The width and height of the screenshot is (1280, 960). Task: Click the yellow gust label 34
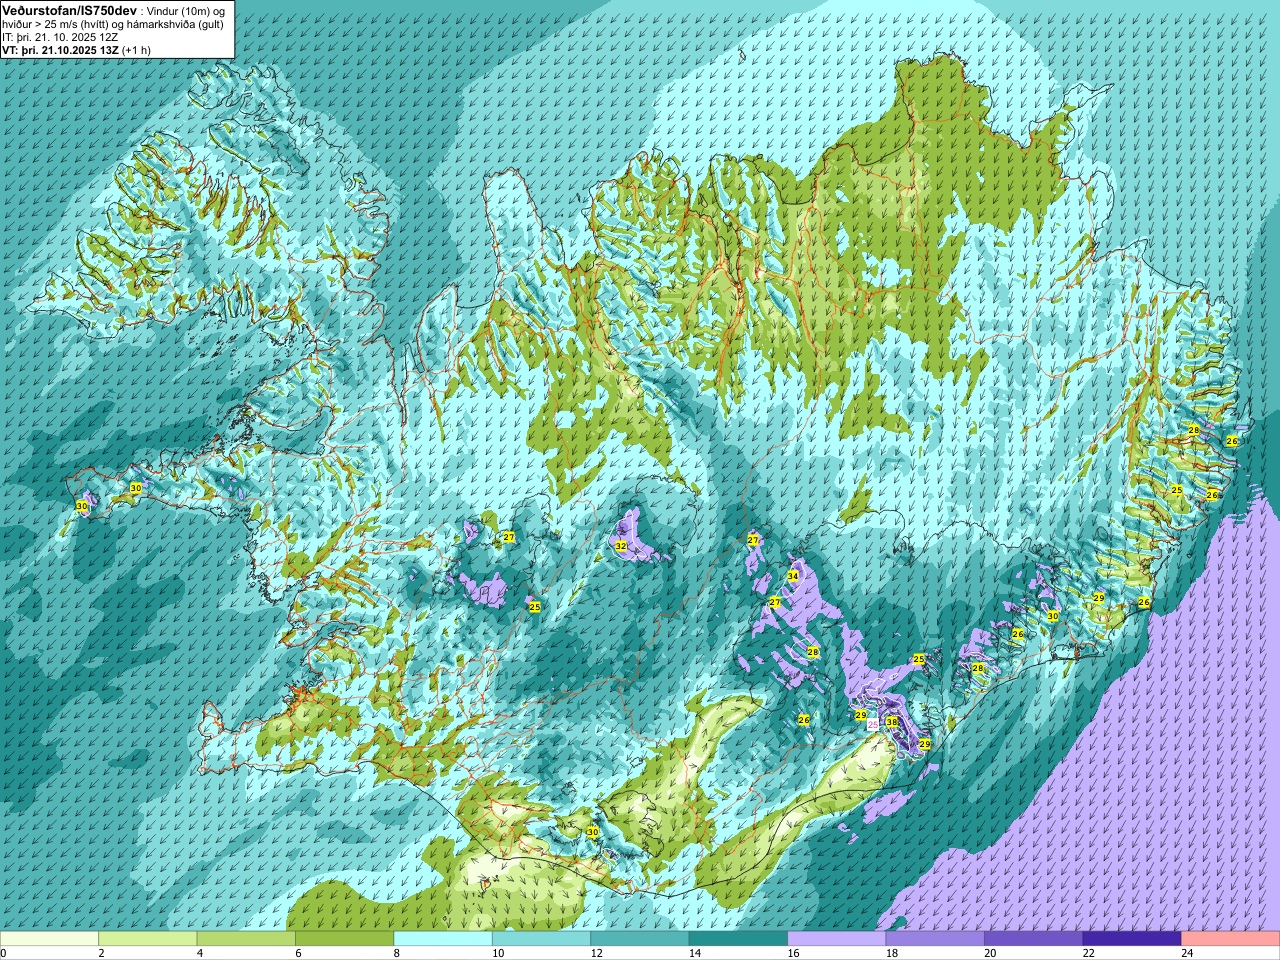click(793, 576)
